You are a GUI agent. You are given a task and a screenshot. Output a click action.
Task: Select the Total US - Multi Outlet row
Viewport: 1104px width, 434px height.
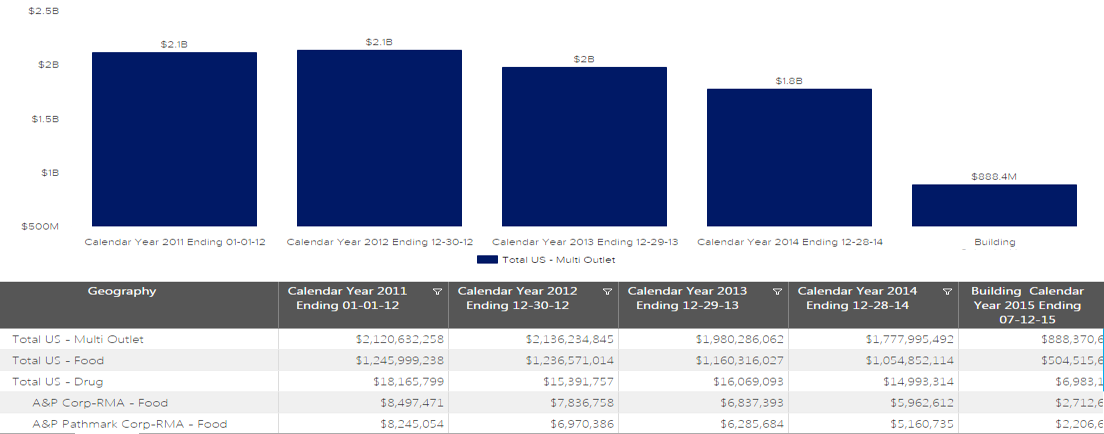(x=78, y=339)
